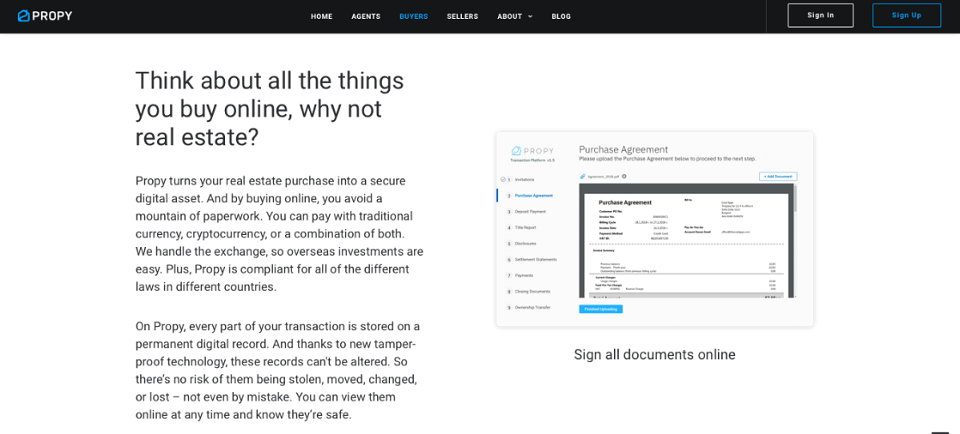Viewport: 960px width, 434px height.
Task: Open the Sellers page
Action: coord(462,17)
